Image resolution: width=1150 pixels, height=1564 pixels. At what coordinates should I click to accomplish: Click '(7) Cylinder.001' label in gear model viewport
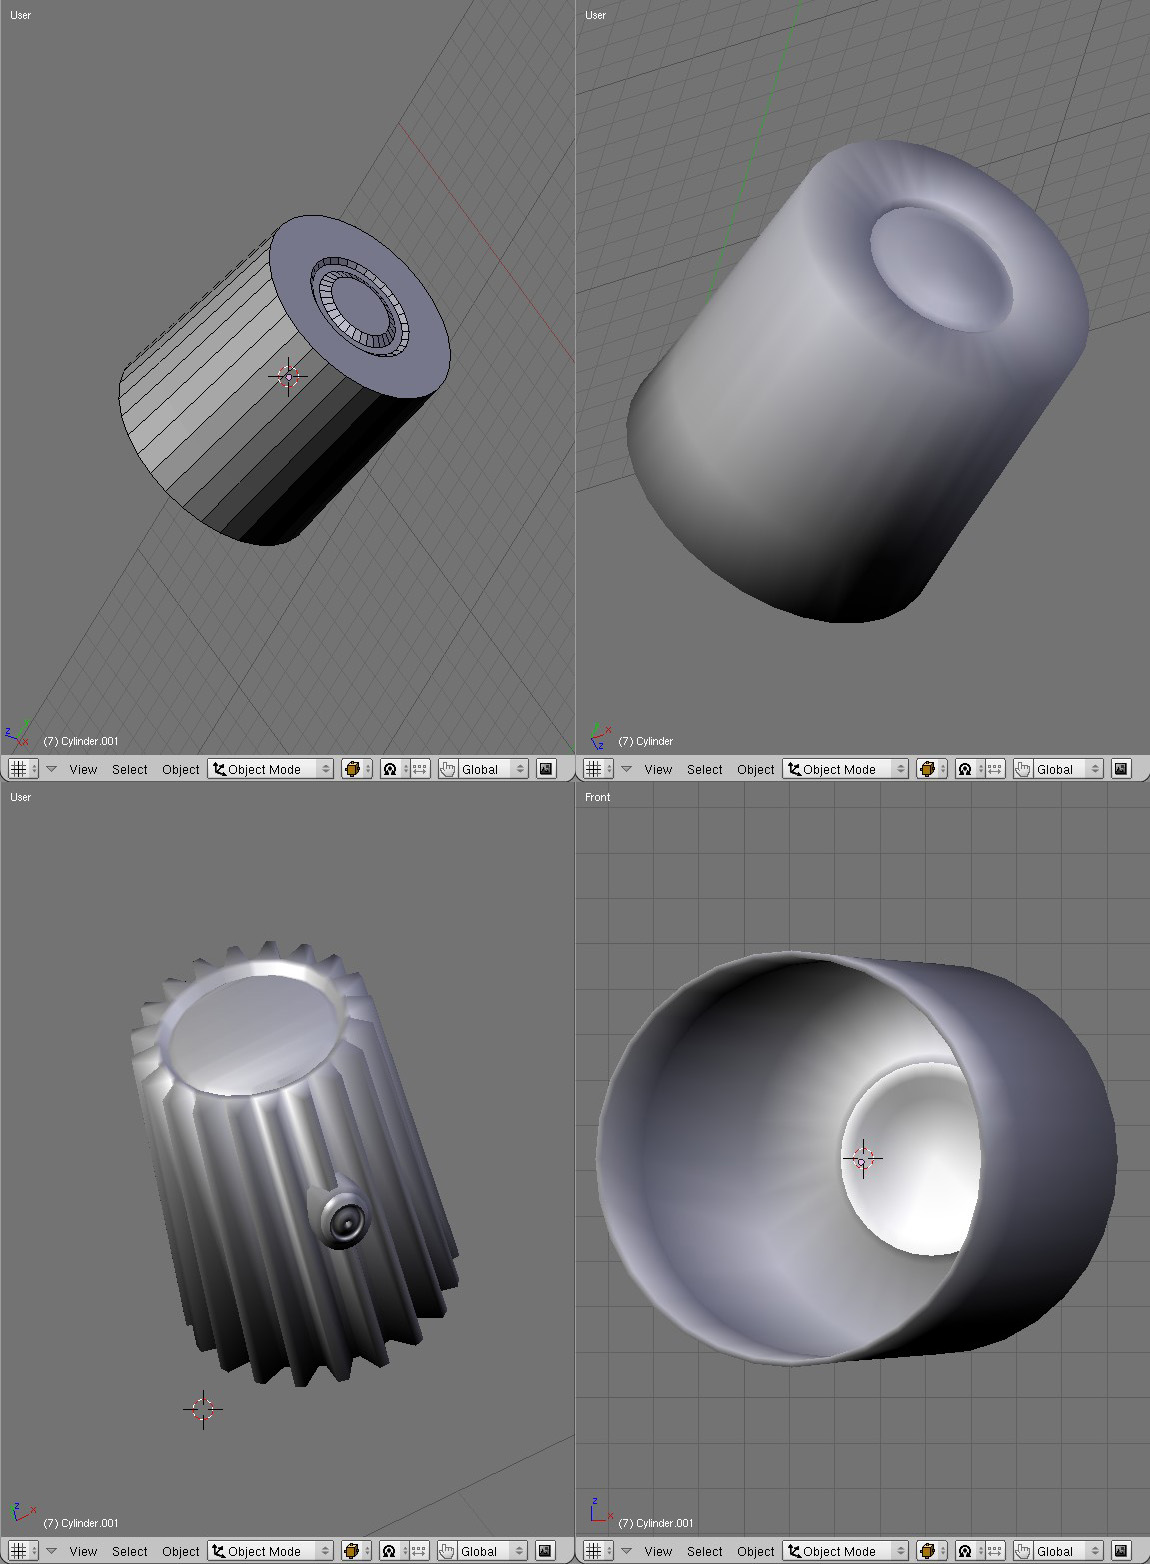coord(81,1523)
